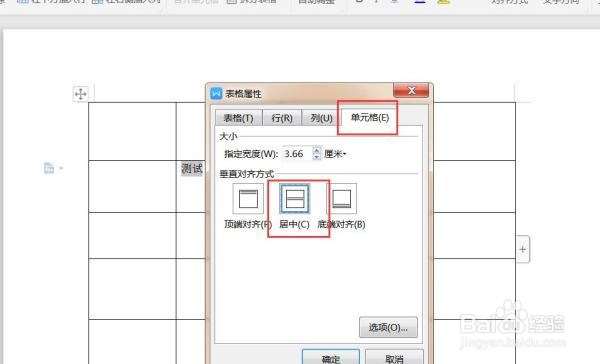
Task: Click the paragraph layout icon in left margin
Action: [49, 168]
